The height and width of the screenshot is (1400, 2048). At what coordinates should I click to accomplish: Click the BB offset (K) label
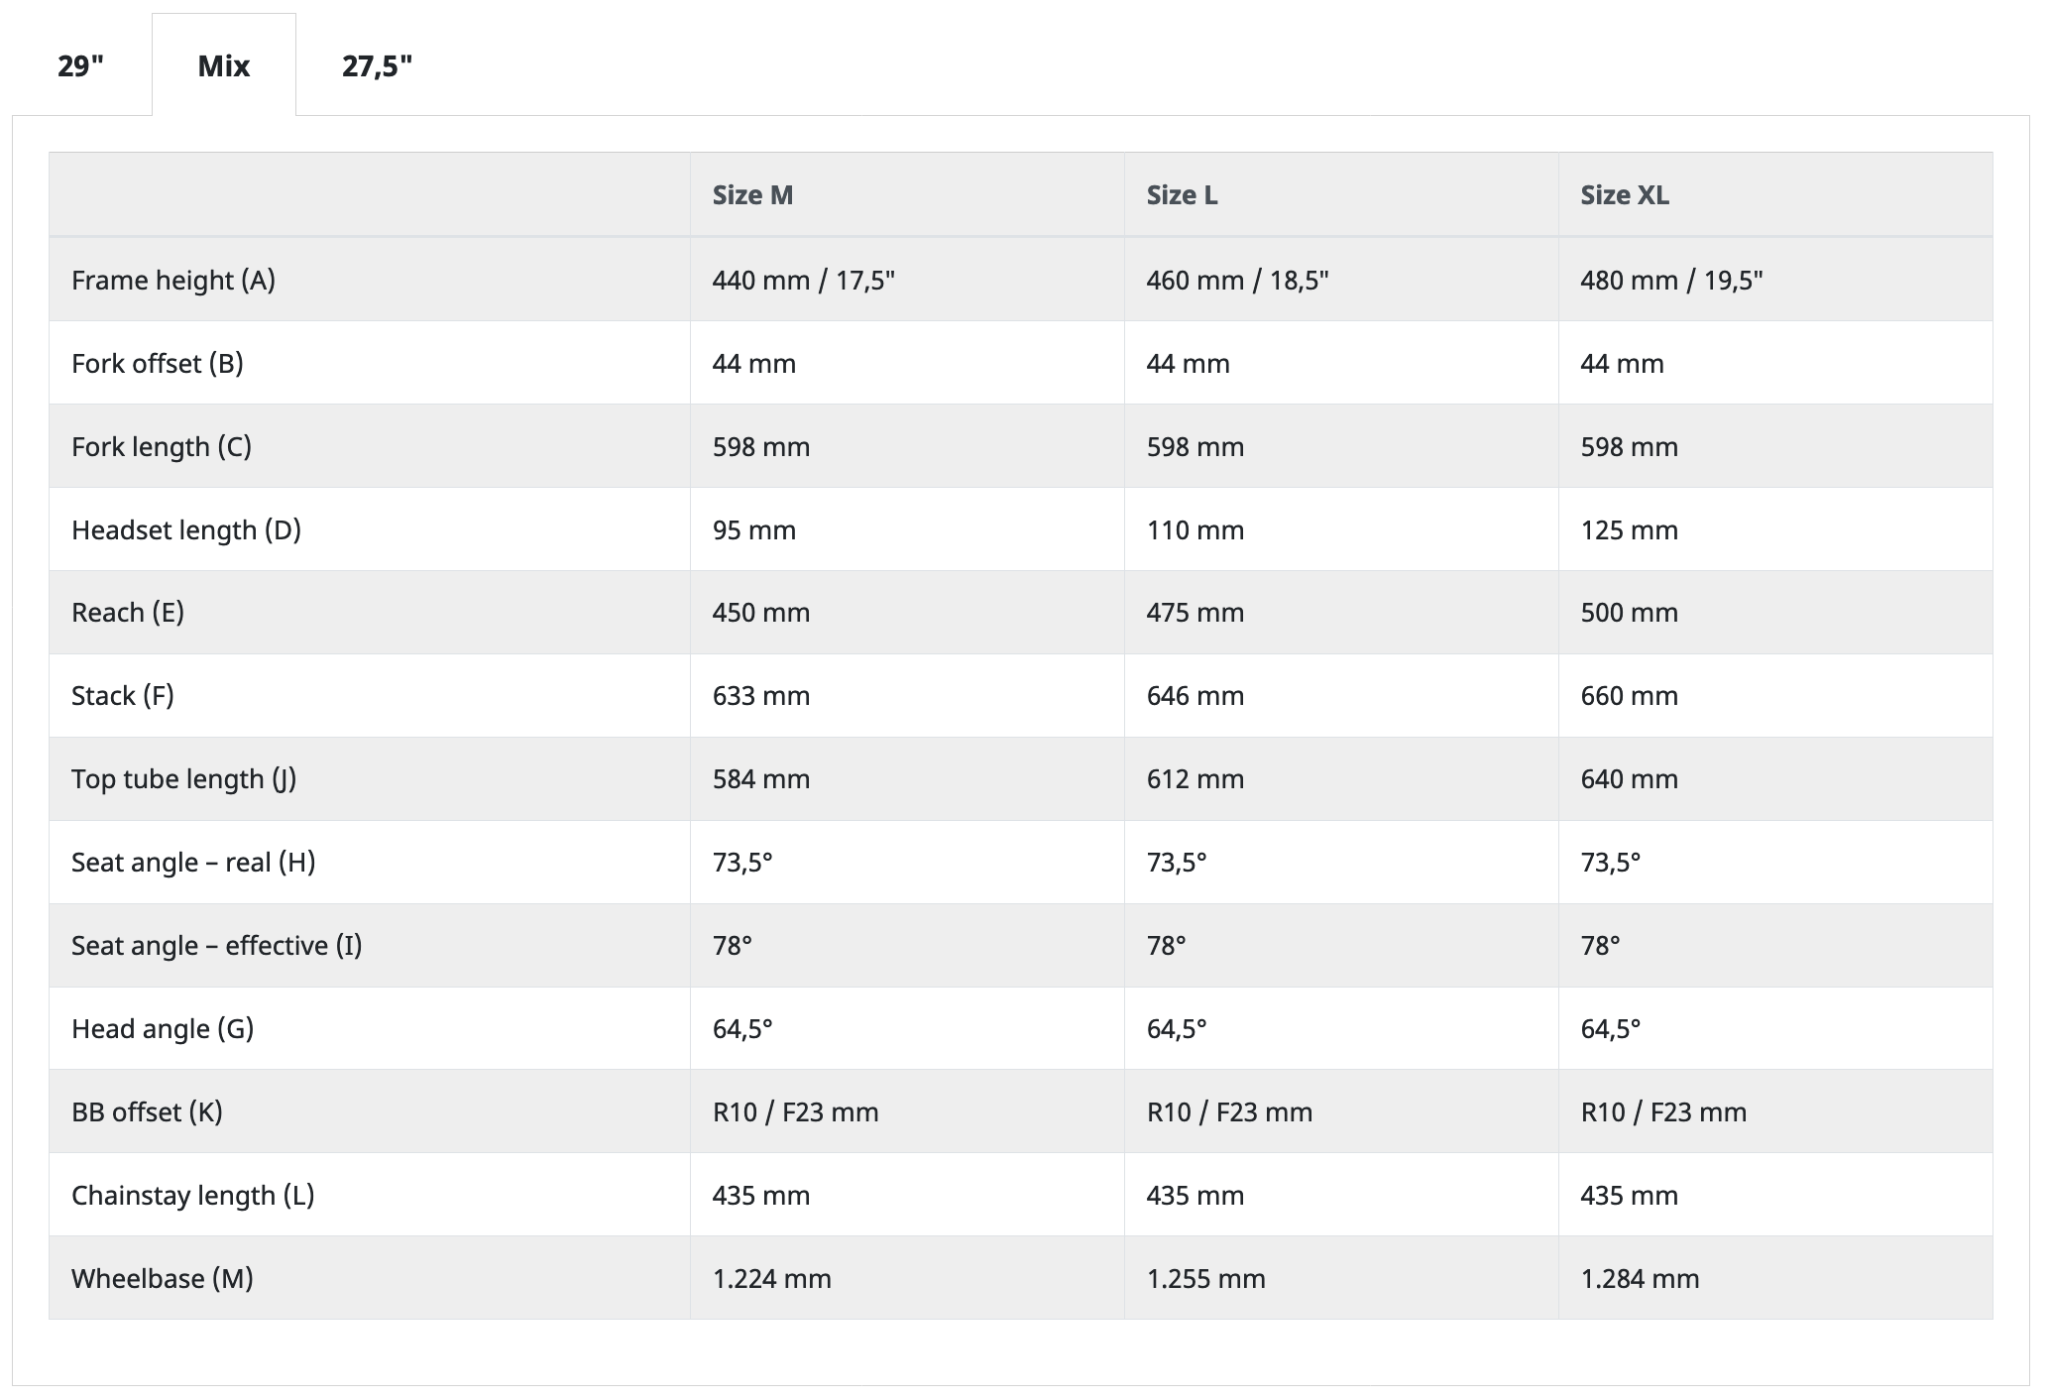147,1112
